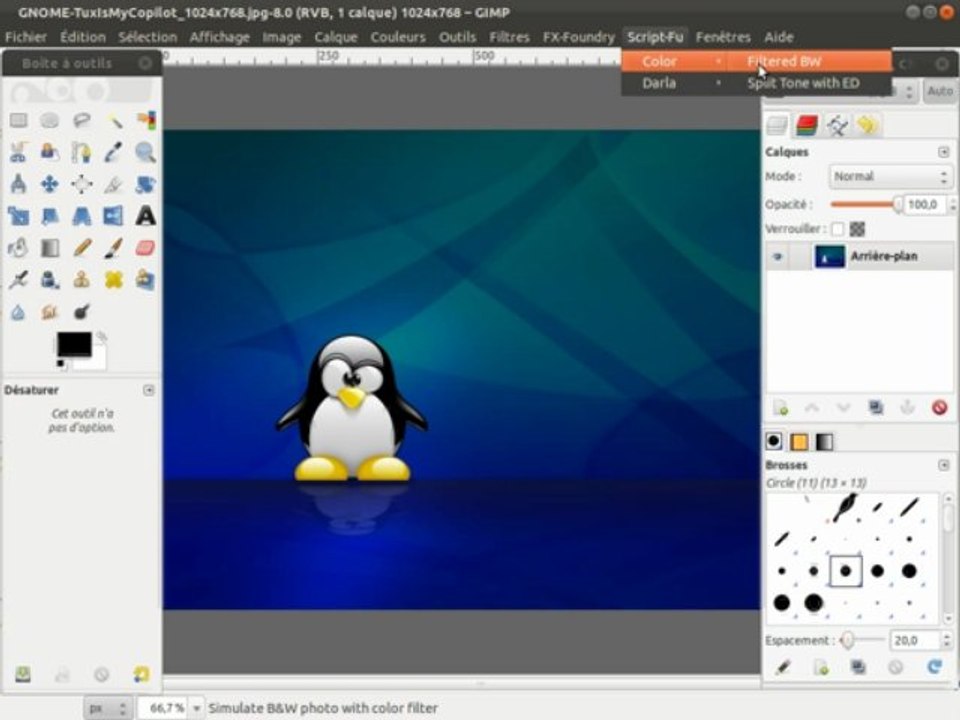Select the Fuzzy Select magic wand tool
960x720 pixels.
pos(114,120)
